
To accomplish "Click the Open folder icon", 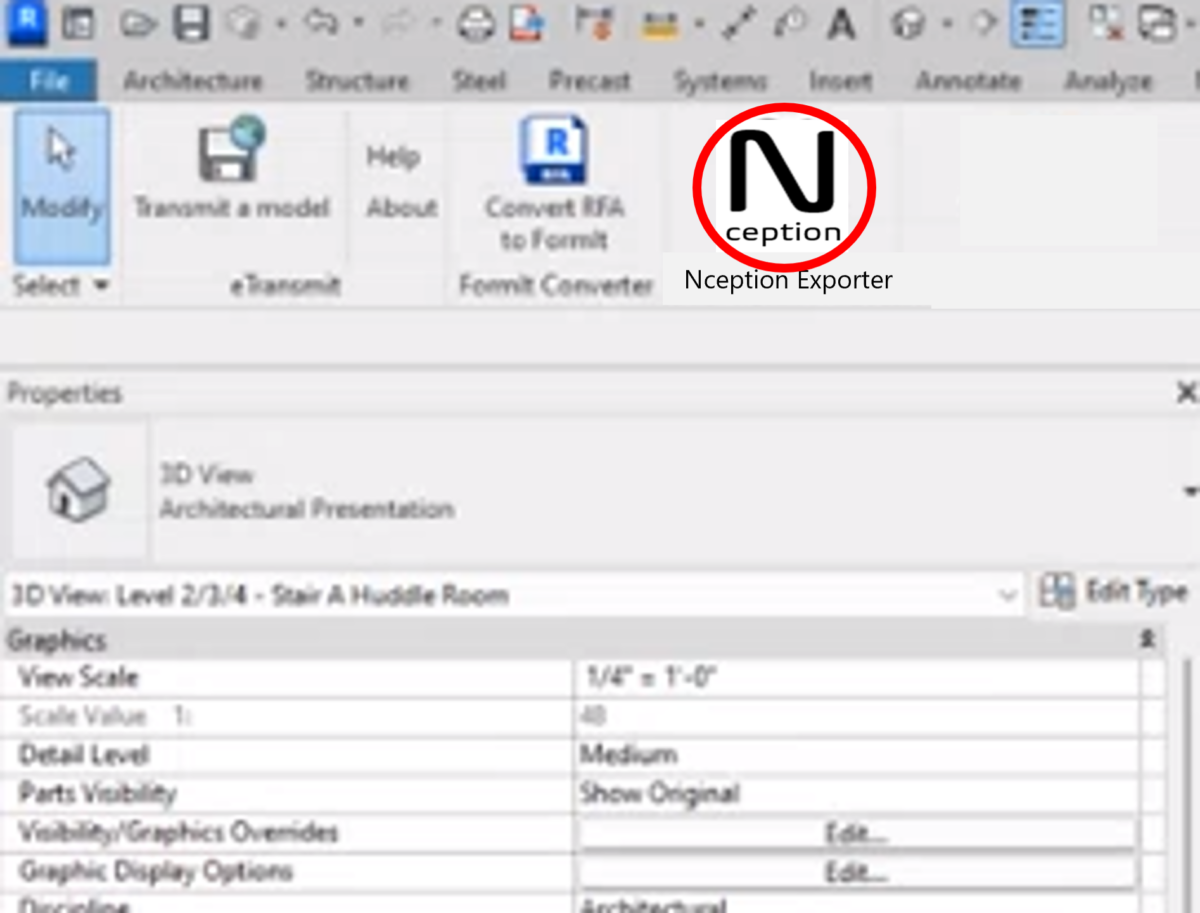I will coord(140,24).
